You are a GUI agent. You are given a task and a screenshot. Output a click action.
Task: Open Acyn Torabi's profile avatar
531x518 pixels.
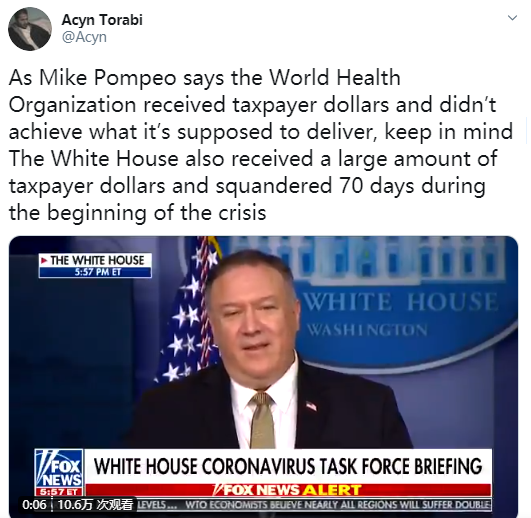(30, 29)
